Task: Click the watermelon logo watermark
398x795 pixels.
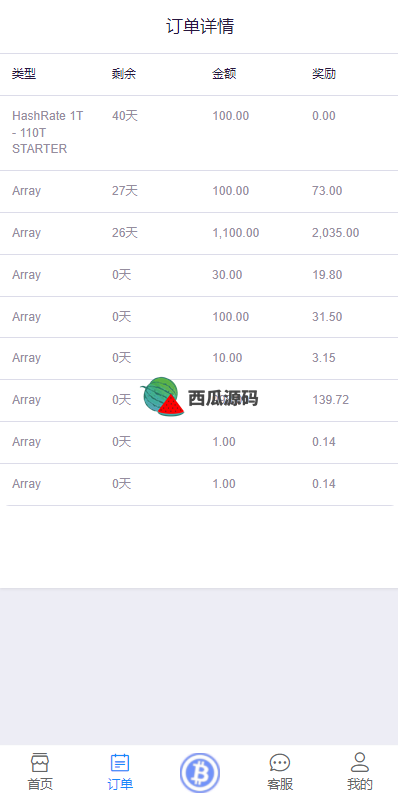Action: pyautogui.click(x=162, y=396)
